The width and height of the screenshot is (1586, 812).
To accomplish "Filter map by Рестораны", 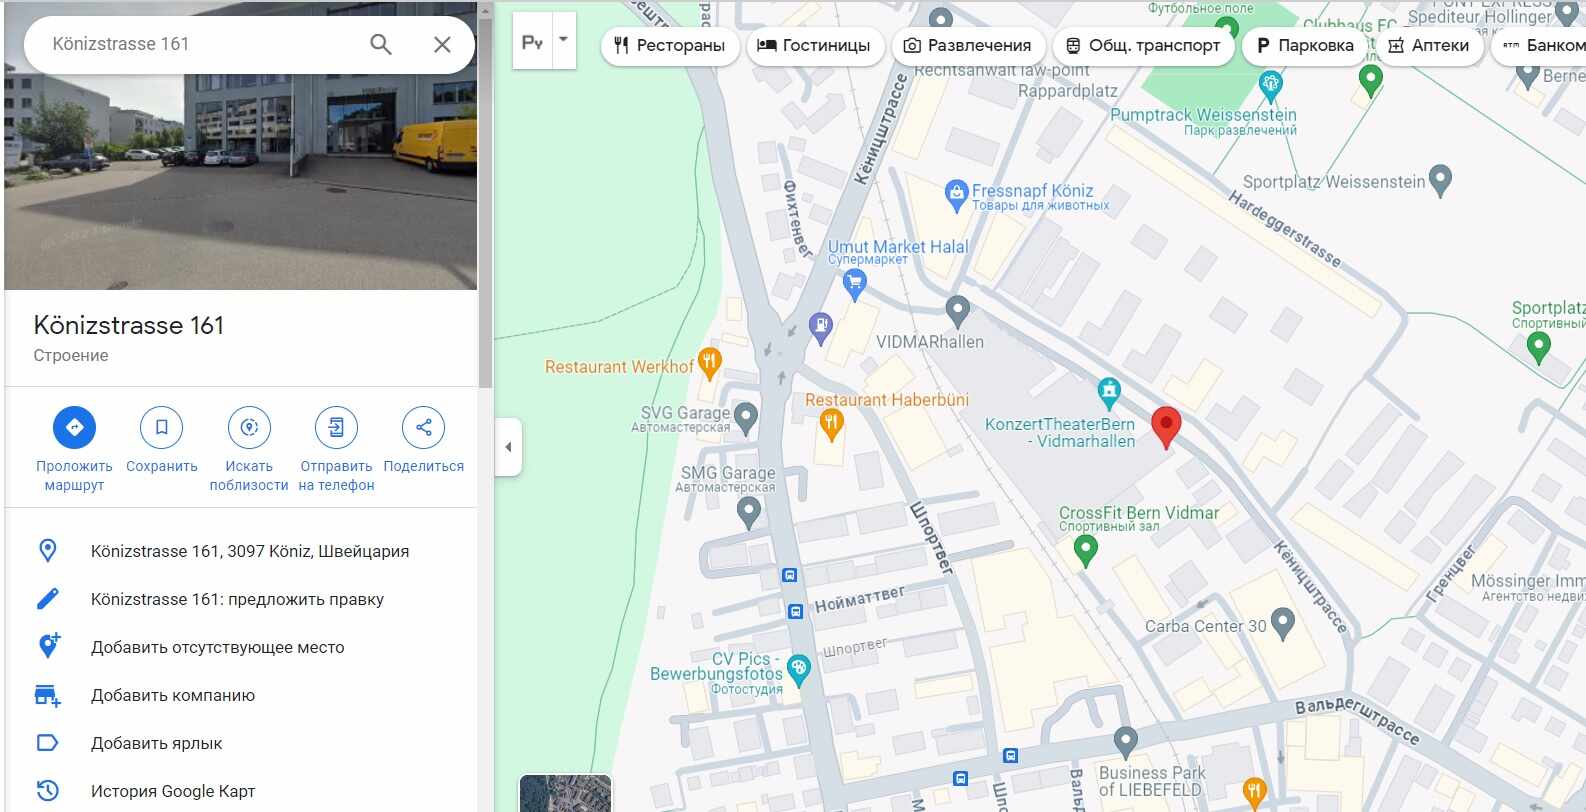I will point(669,45).
